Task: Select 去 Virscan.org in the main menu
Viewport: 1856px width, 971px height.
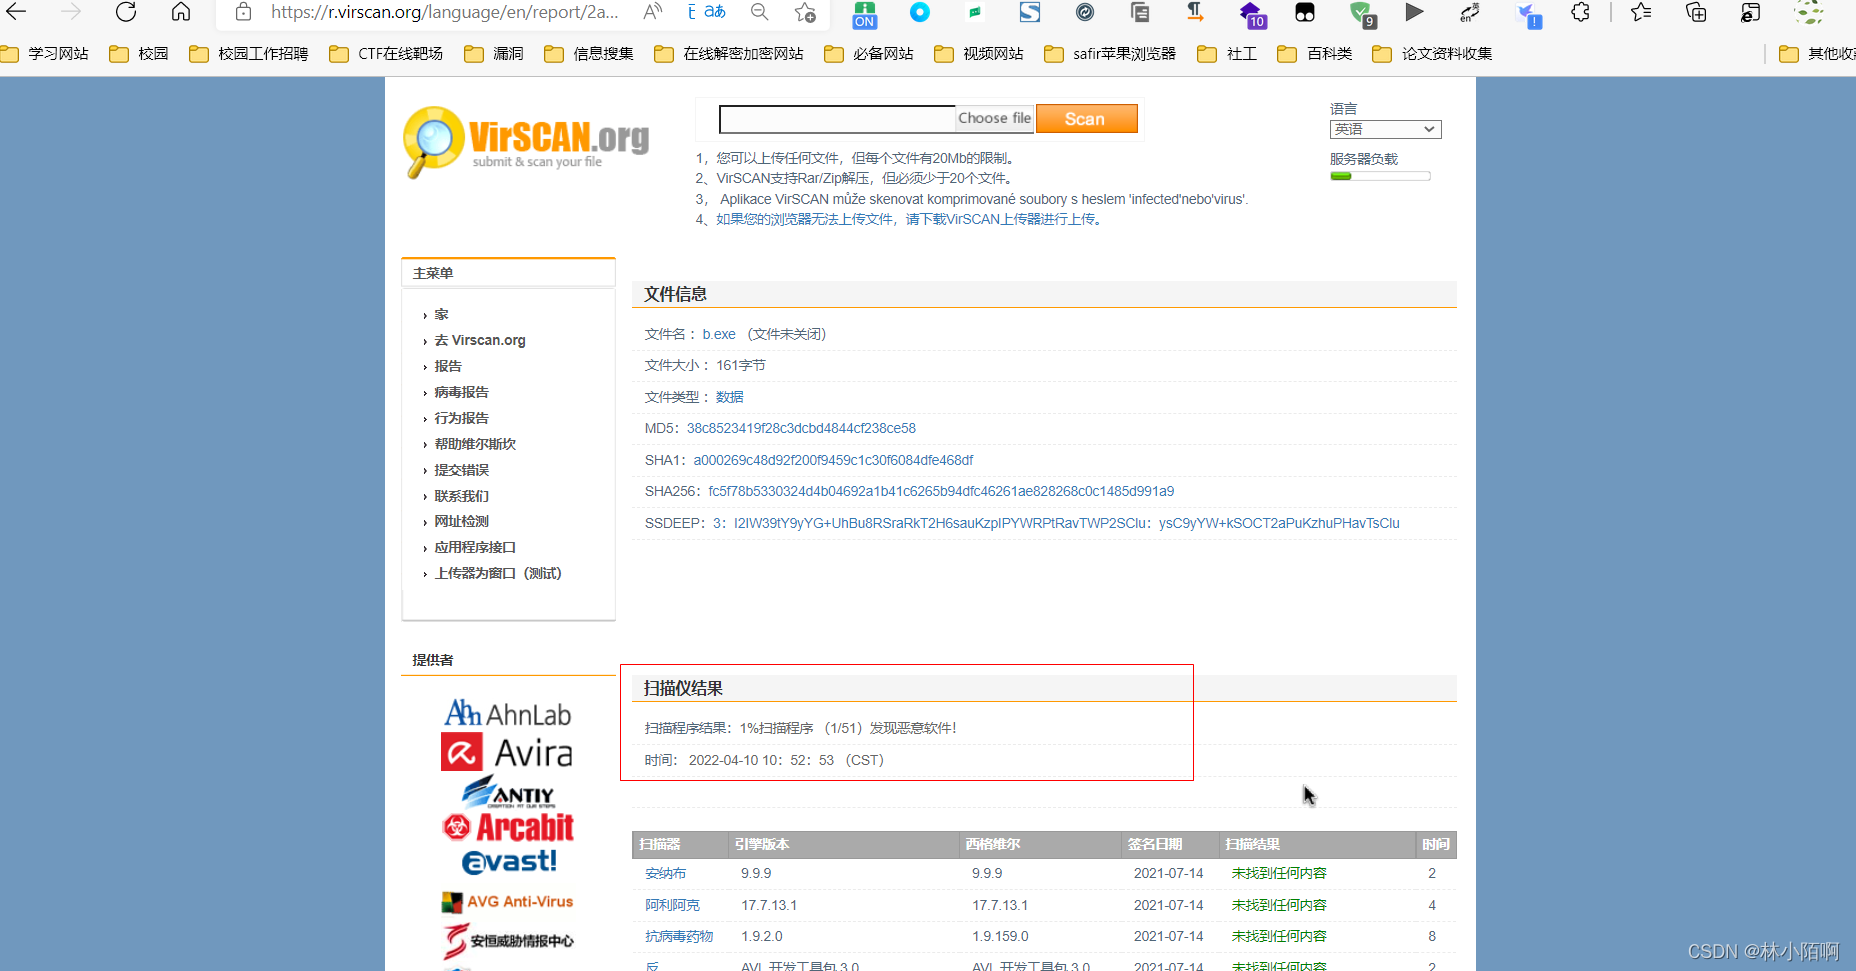Action: pos(480,340)
